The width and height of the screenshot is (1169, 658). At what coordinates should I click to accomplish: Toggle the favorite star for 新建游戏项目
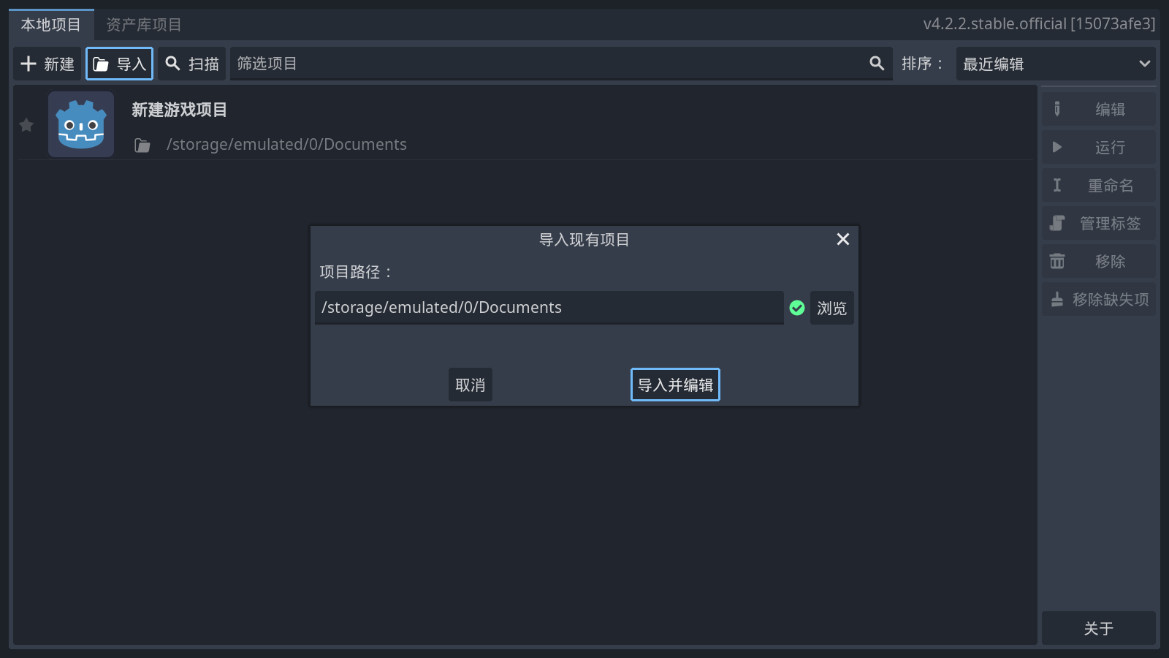pyautogui.click(x=27, y=125)
